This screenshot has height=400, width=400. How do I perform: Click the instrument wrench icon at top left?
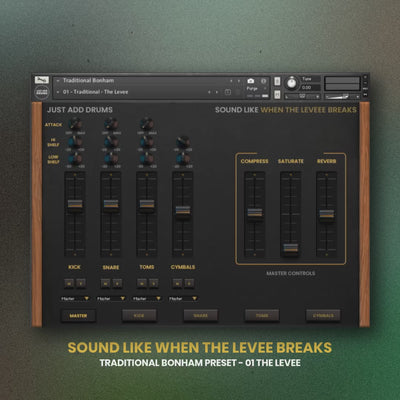tap(42, 80)
